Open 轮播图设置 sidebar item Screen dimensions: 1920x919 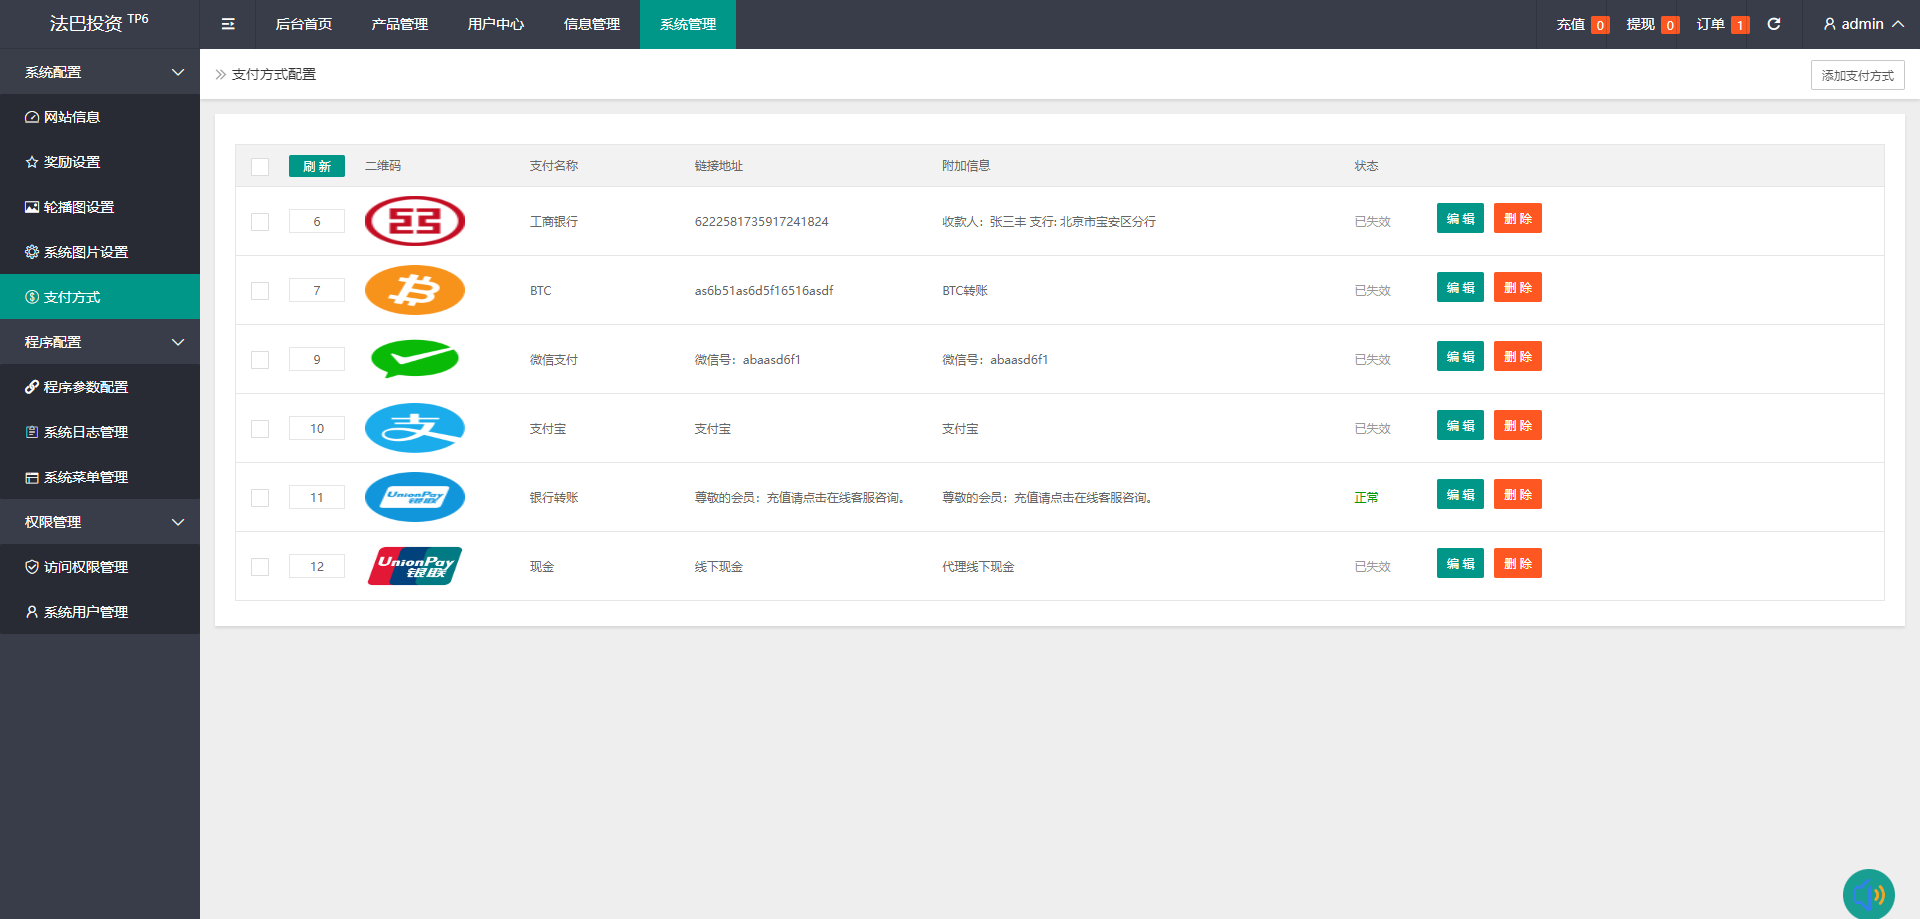79,207
